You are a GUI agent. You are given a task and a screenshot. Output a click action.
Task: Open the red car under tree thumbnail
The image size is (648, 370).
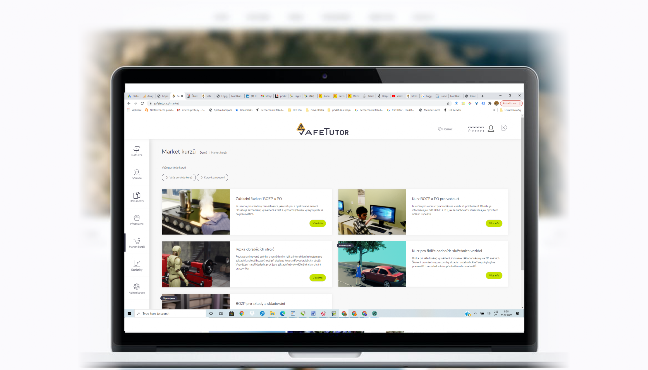(x=372, y=264)
